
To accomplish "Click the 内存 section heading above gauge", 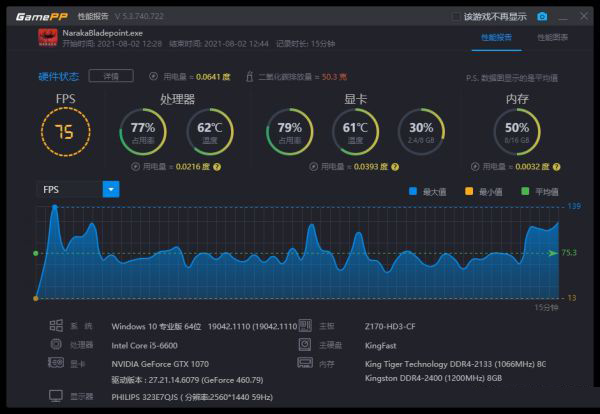I will [517, 99].
